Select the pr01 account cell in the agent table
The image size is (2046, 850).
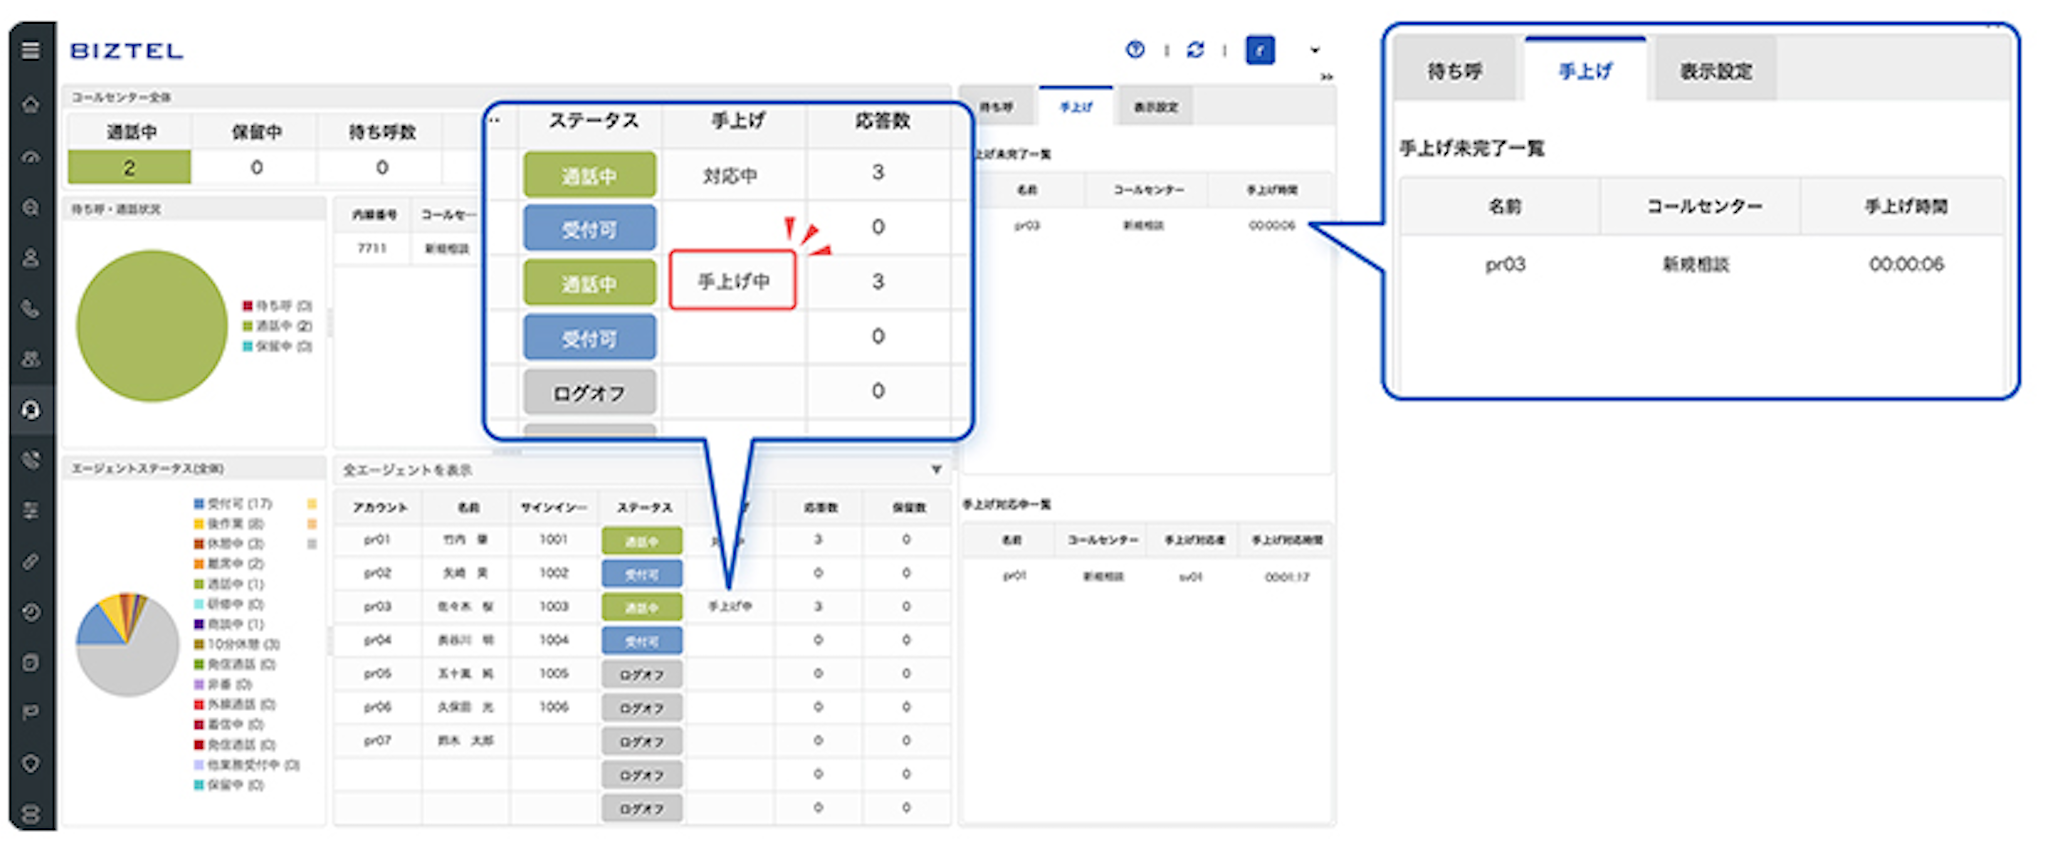pyautogui.click(x=378, y=540)
